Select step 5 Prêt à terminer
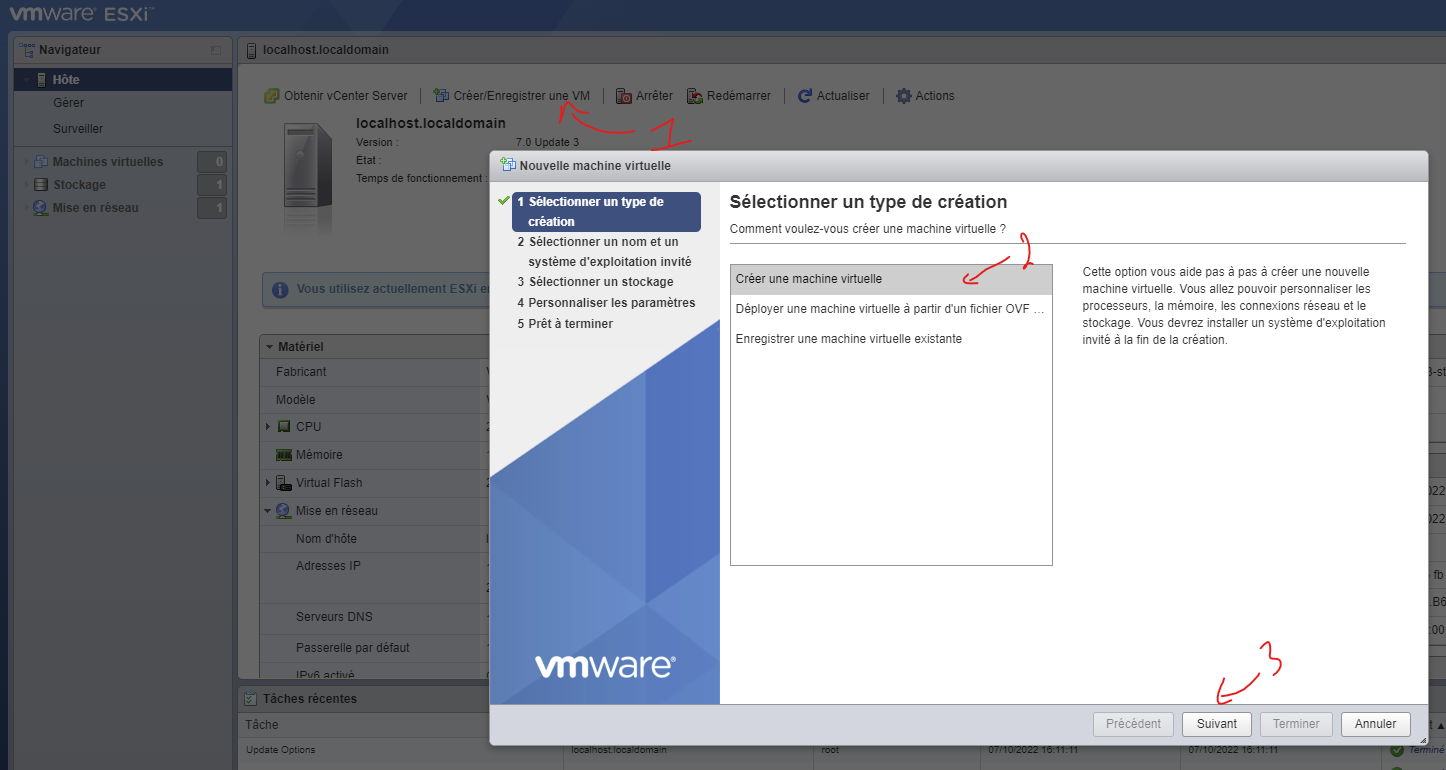The width and height of the screenshot is (1446, 770). 565,324
